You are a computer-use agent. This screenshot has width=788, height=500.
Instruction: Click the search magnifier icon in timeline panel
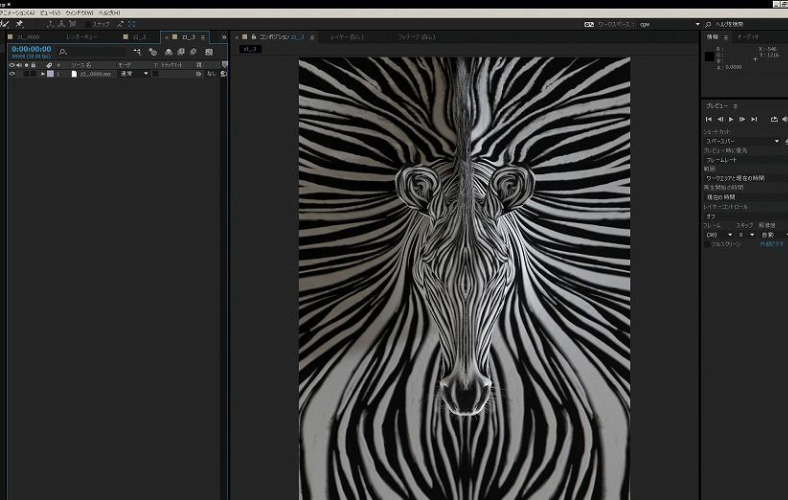click(x=63, y=52)
